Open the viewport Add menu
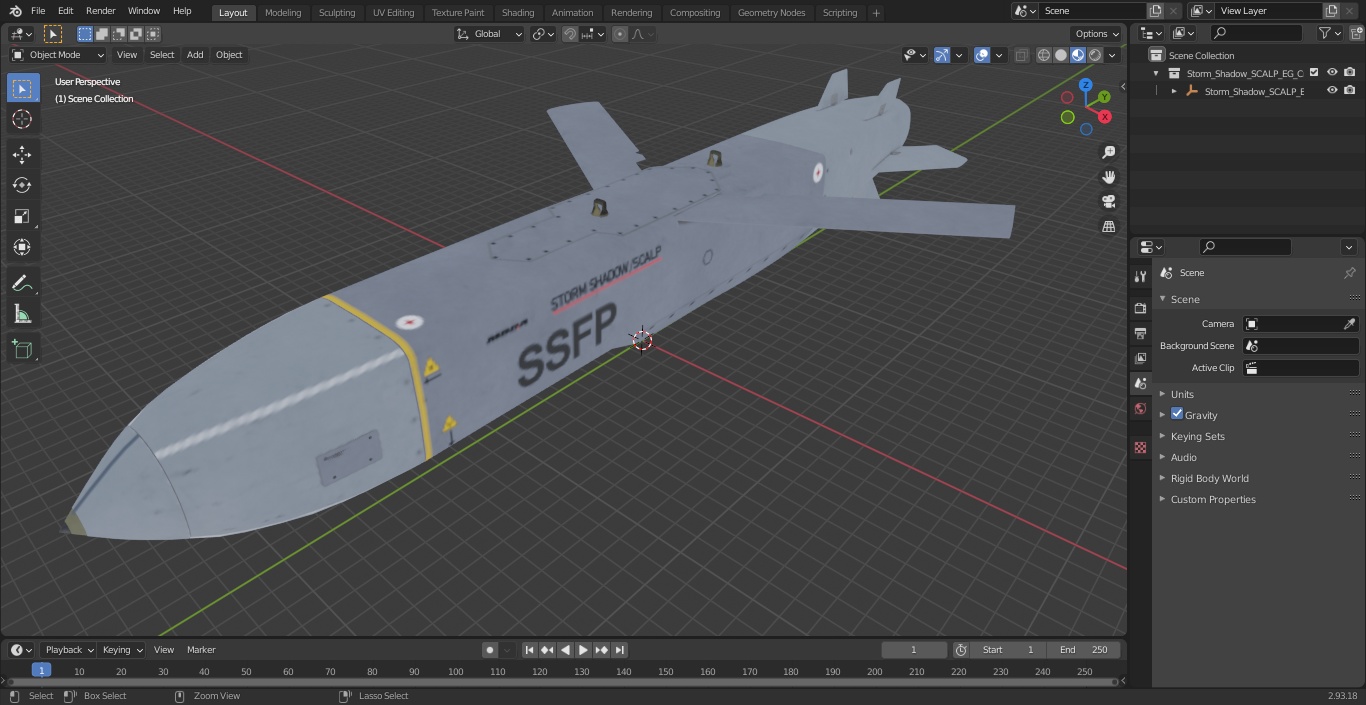 195,55
